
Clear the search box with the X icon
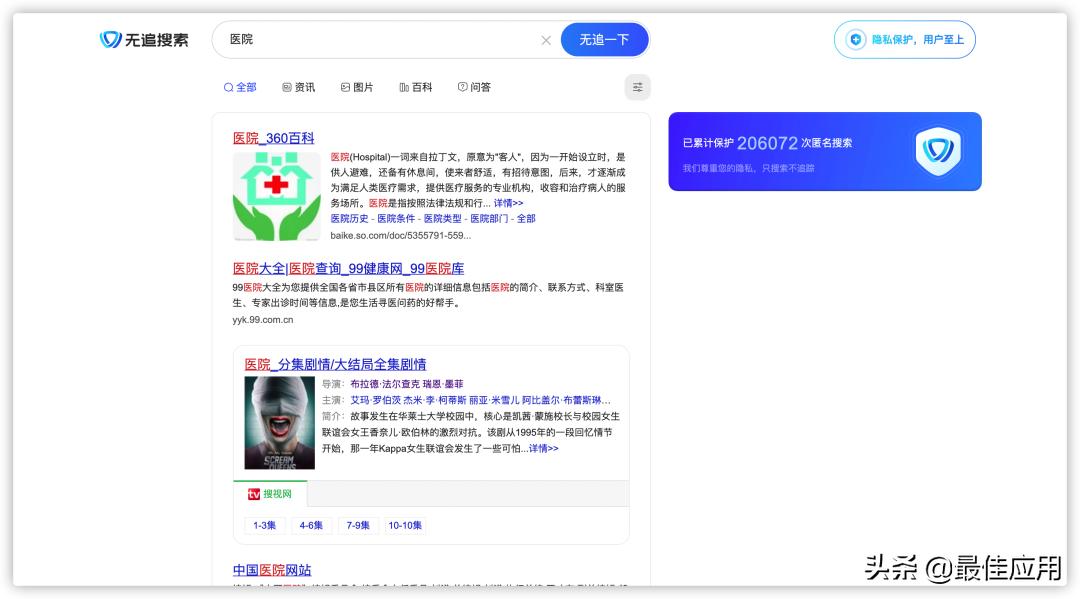coord(546,39)
